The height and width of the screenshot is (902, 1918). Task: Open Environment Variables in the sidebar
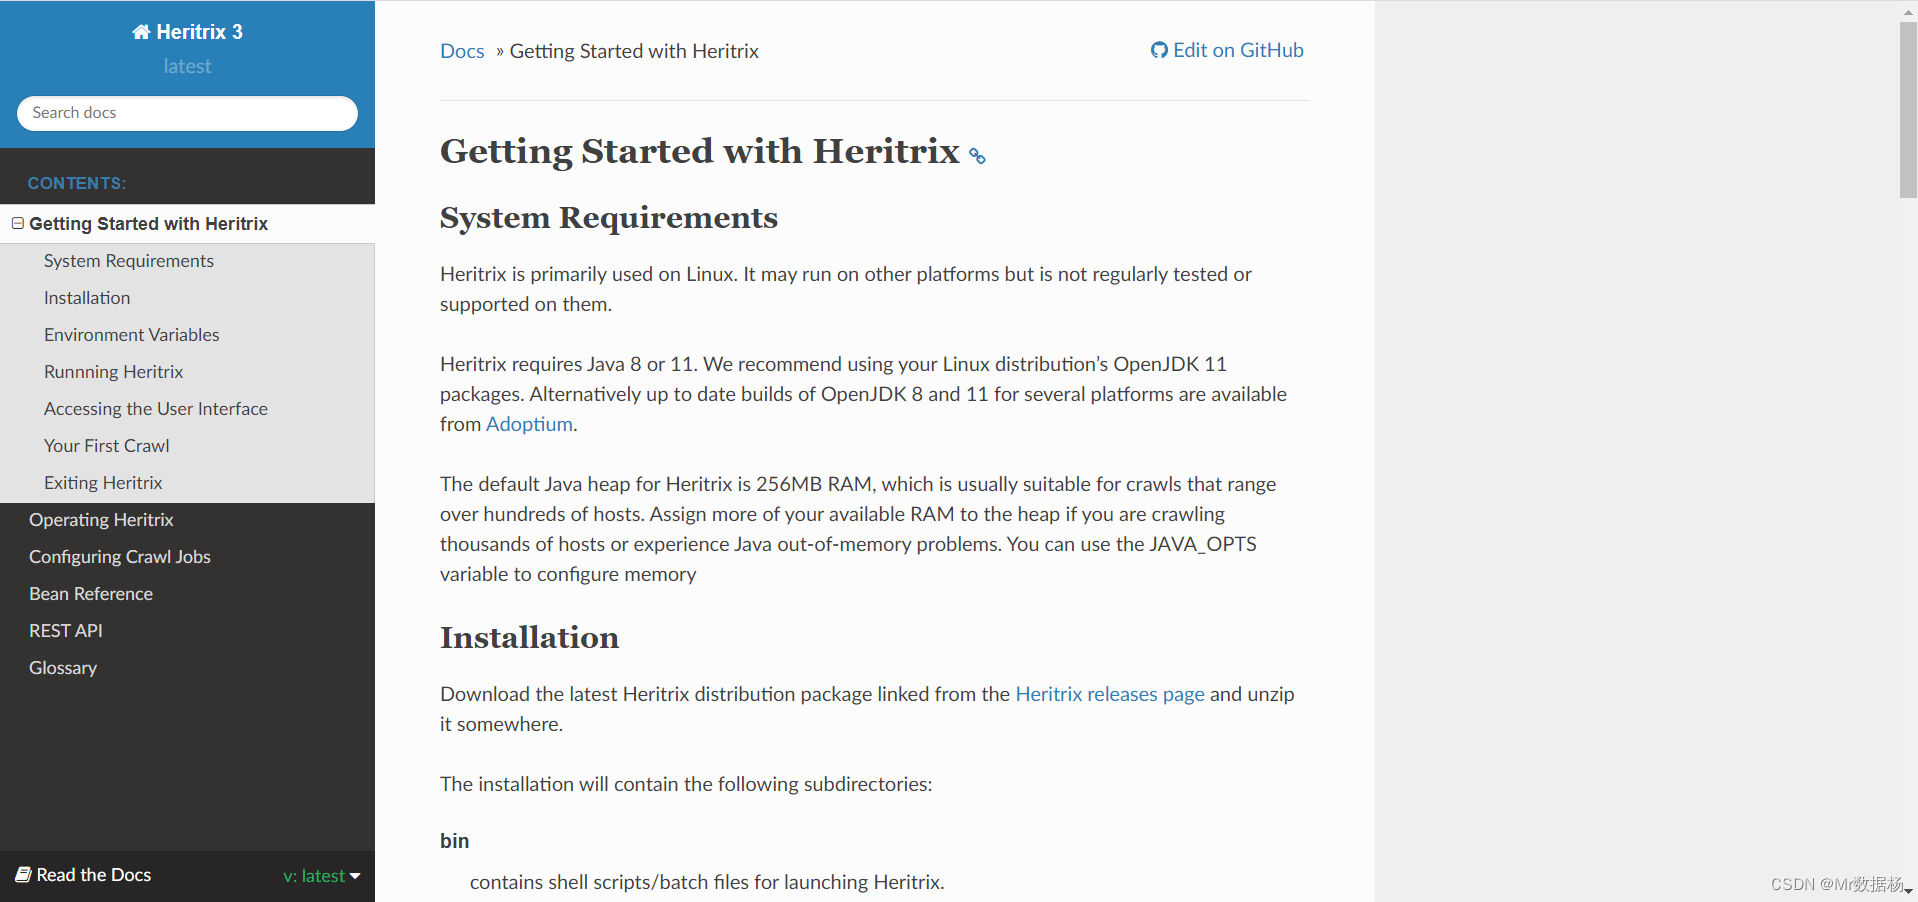[132, 335]
